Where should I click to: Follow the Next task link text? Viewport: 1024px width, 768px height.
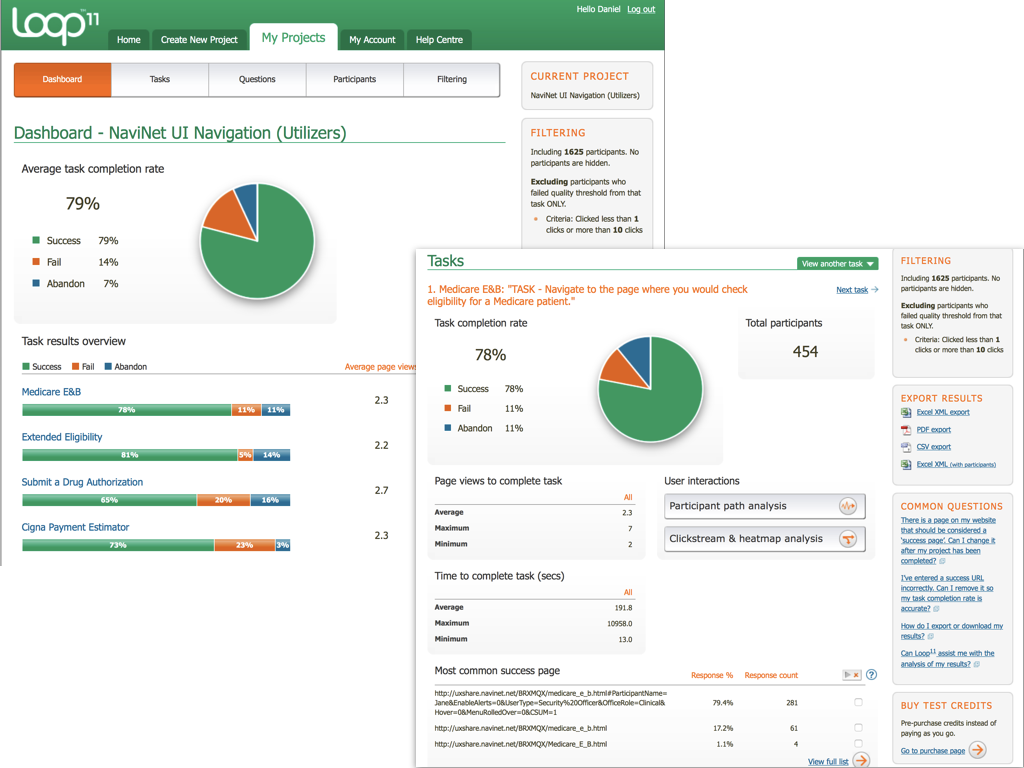pos(852,290)
